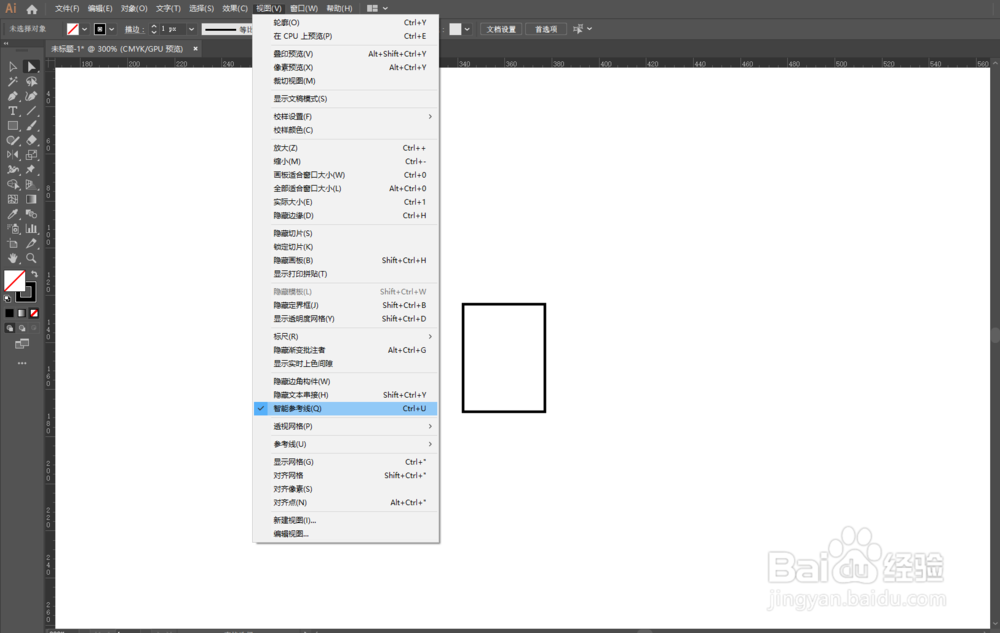Choose 轮廓(O) outline view
This screenshot has height=633, width=1000.
(345, 22)
